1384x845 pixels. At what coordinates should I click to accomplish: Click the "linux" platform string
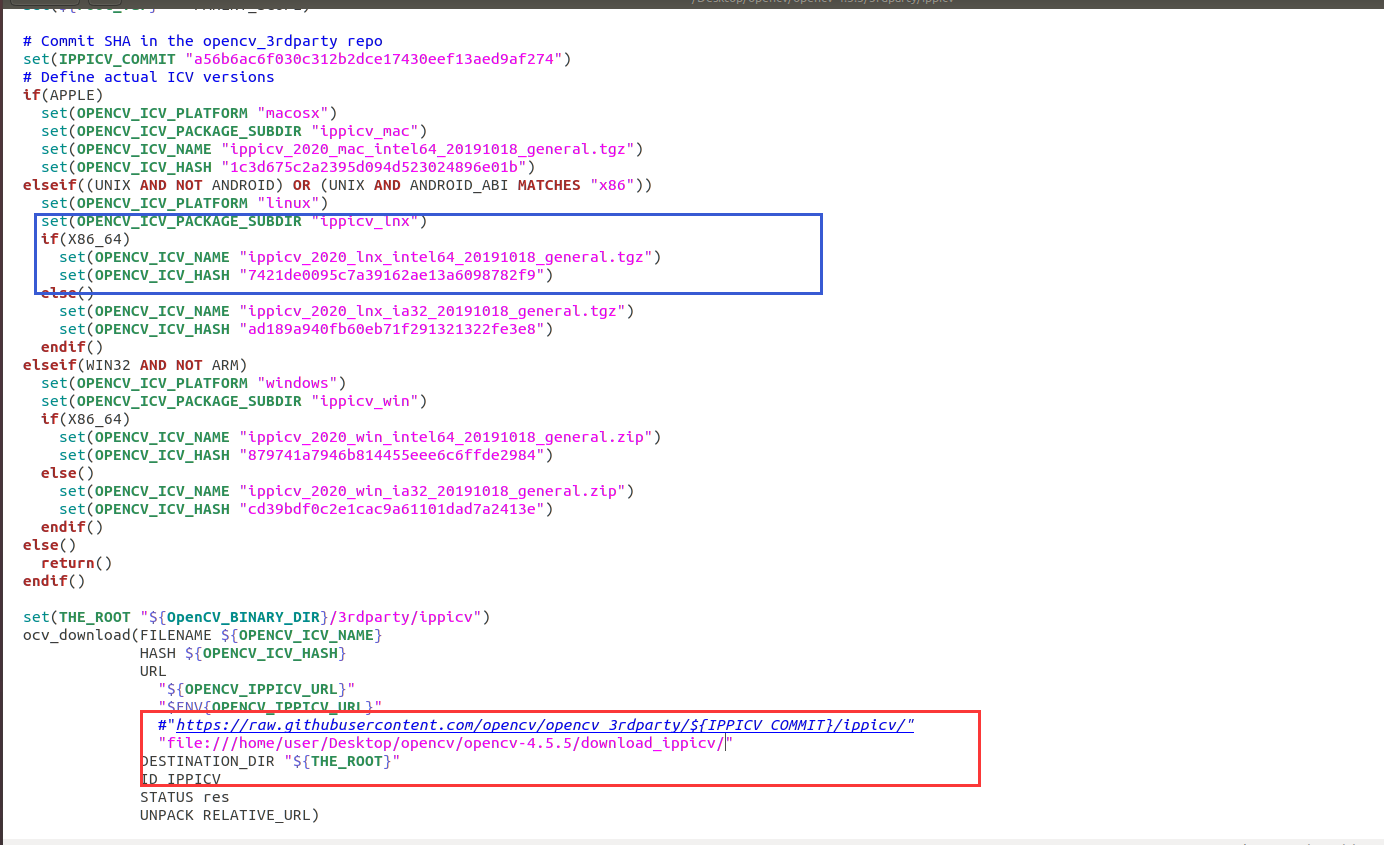point(288,203)
